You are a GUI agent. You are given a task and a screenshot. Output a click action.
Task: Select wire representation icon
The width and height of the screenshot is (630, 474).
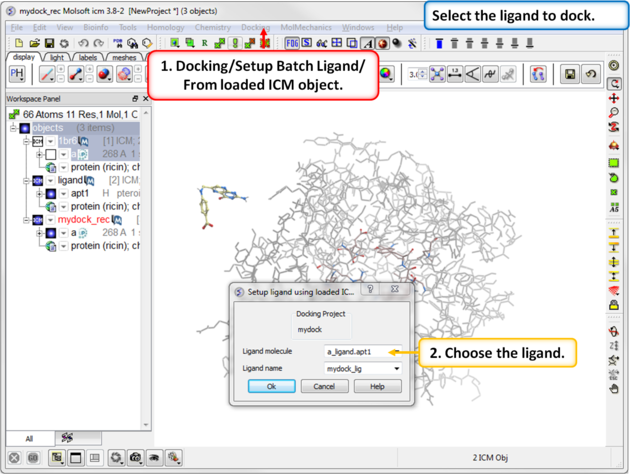pyautogui.click(x=47, y=74)
